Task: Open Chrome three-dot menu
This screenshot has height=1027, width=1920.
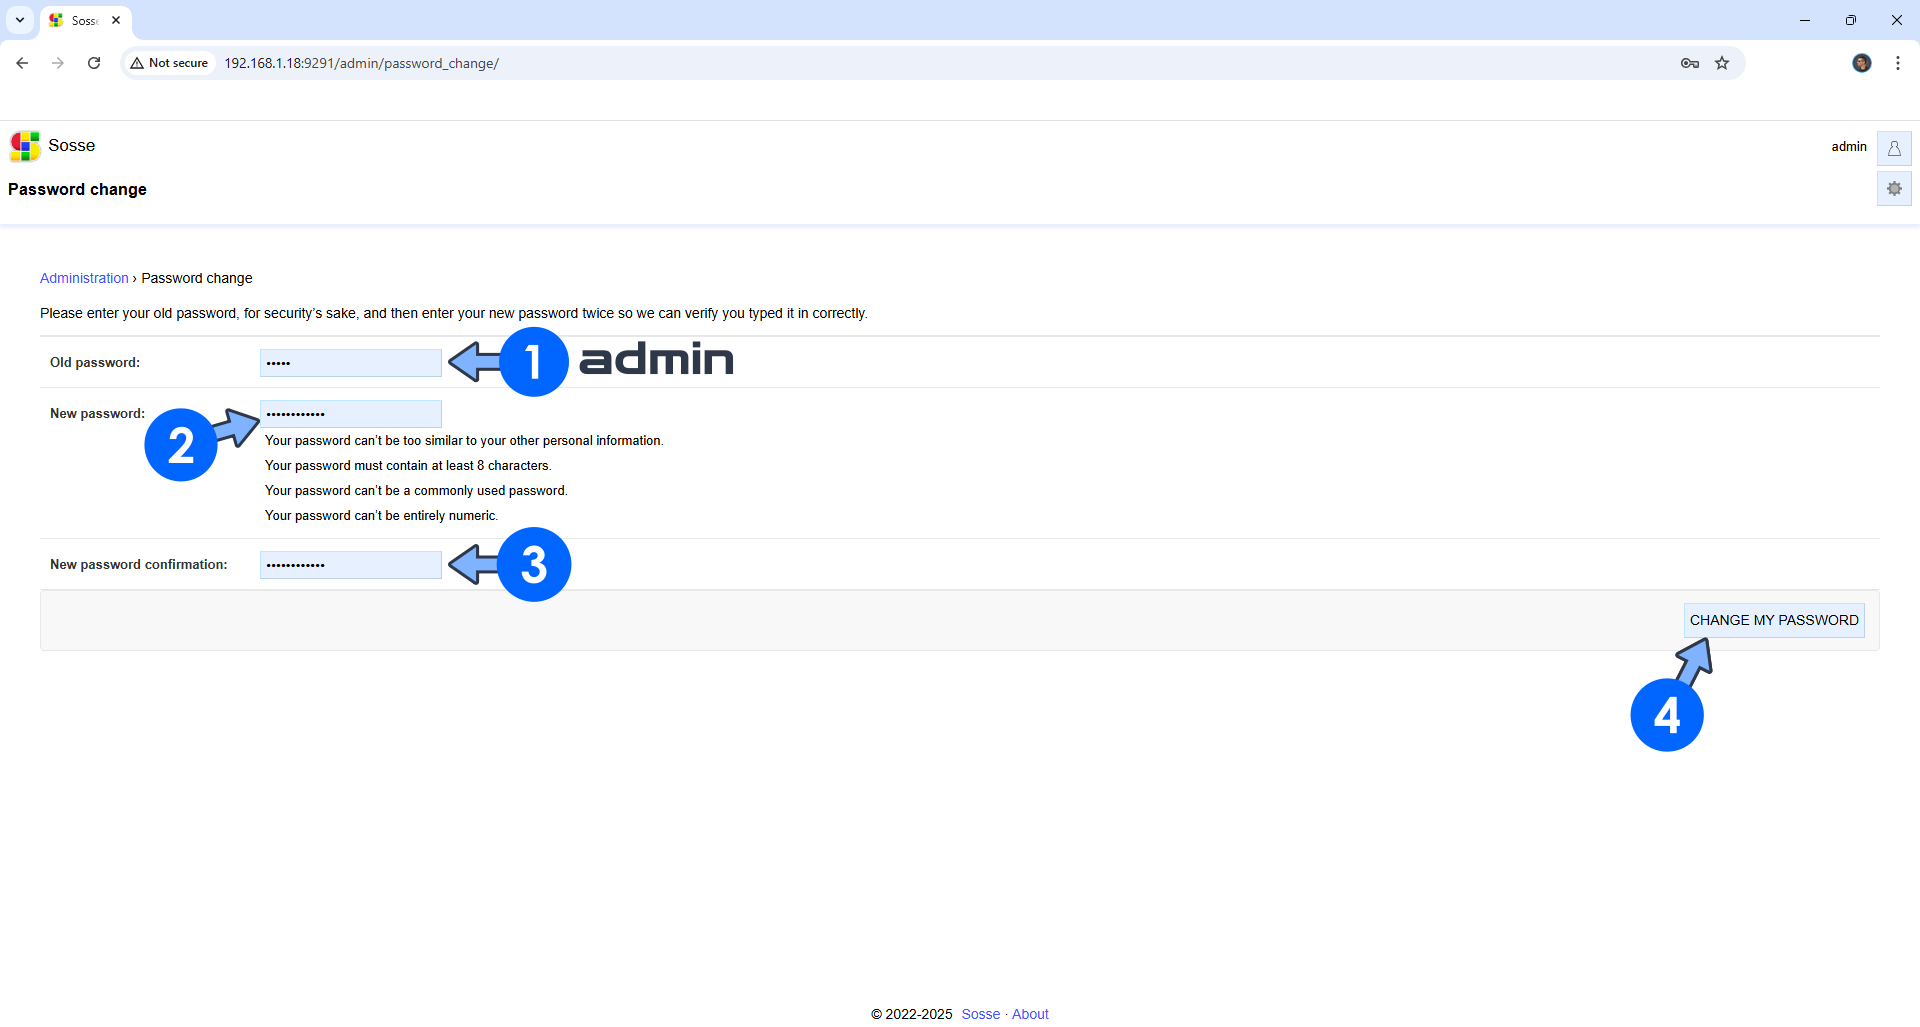Action: (x=1897, y=63)
